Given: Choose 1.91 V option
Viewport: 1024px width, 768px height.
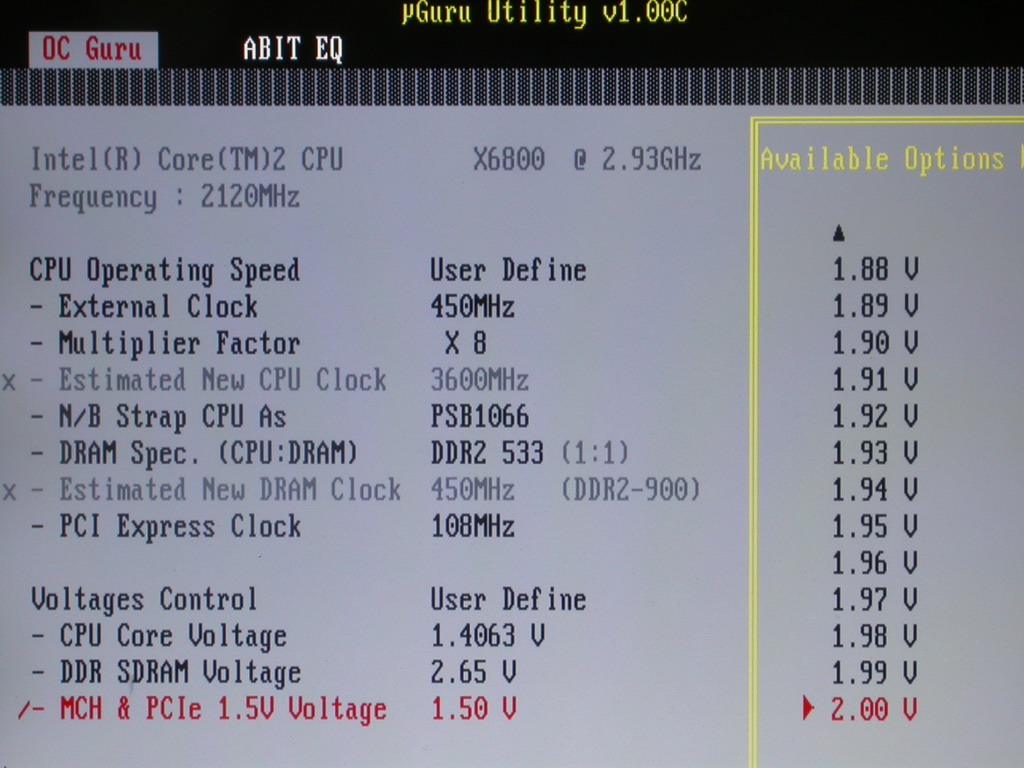Looking at the screenshot, I should click(x=875, y=379).
